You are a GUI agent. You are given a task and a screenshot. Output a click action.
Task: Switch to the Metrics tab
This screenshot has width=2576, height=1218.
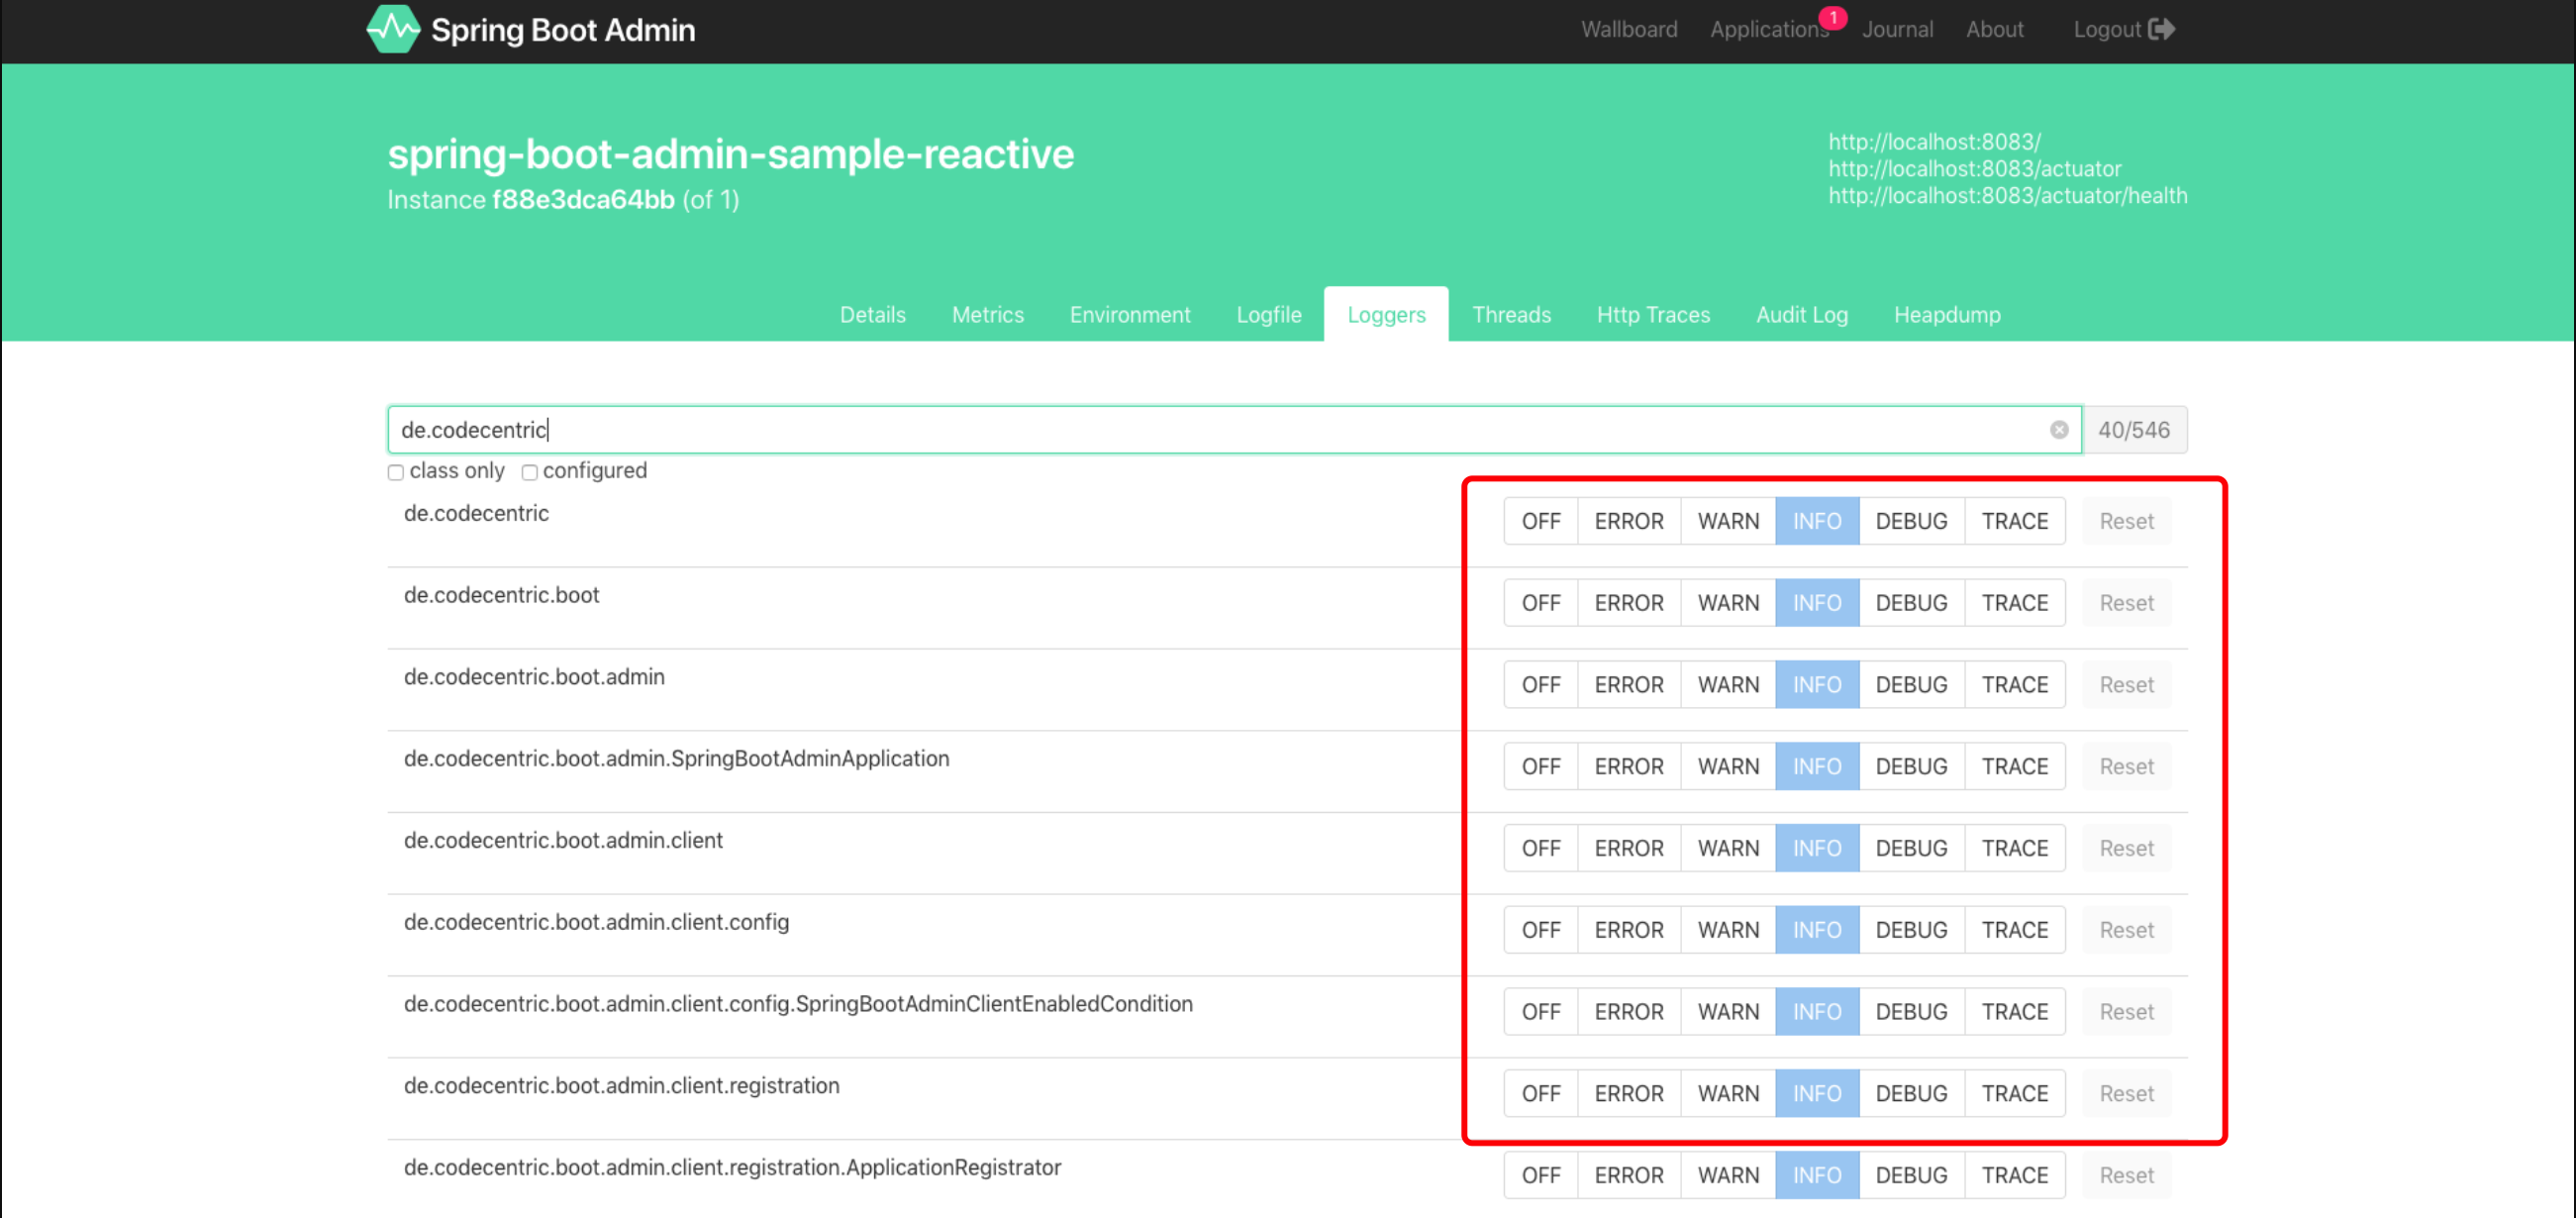(987, 314)
